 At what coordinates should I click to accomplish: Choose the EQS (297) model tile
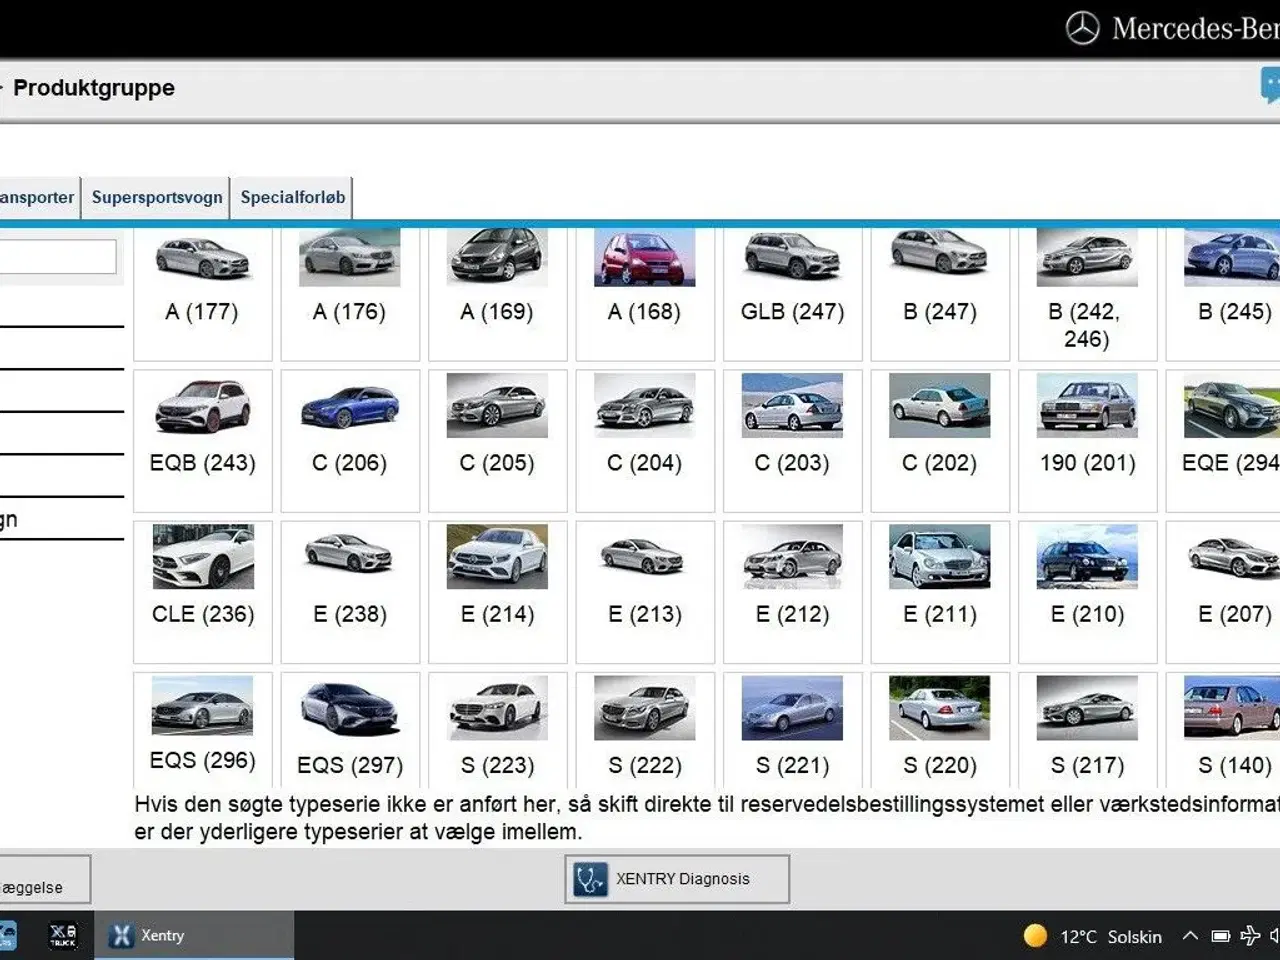pos(350,730)
